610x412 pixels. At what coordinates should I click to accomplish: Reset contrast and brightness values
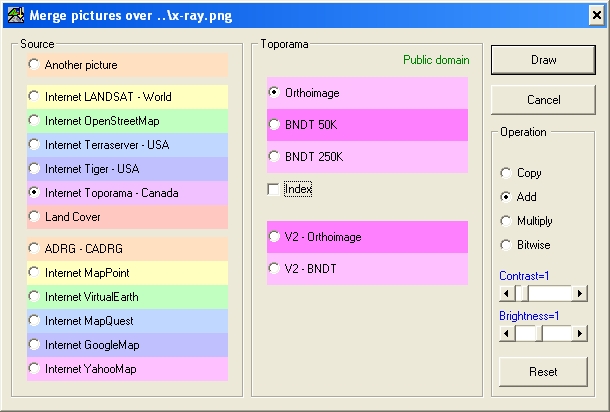543,372
